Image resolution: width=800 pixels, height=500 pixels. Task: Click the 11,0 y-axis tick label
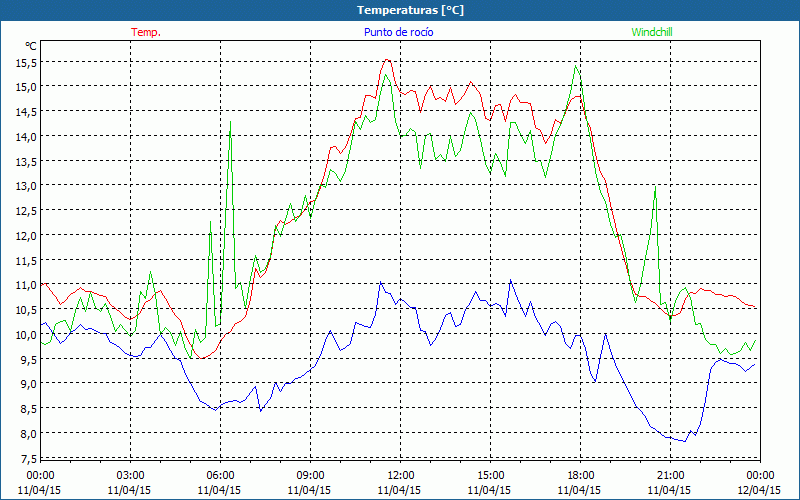27,285
